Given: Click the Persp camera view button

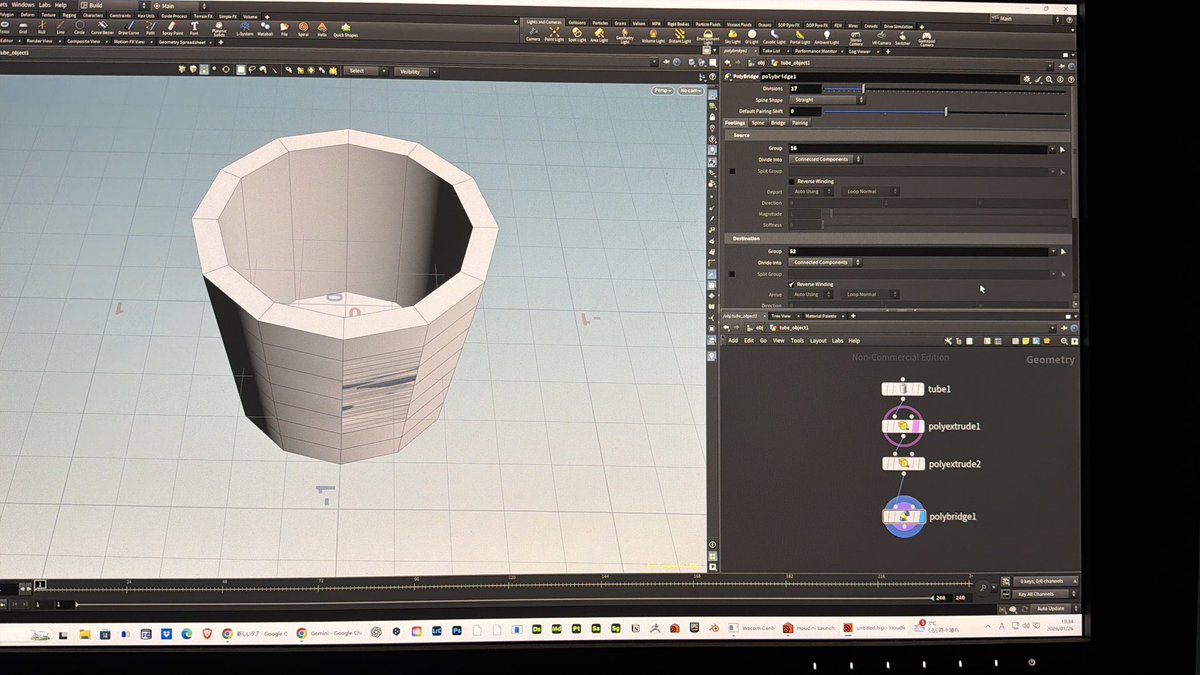Looking at the screenshot, I should pyautogui.click(x=663, y=91).
